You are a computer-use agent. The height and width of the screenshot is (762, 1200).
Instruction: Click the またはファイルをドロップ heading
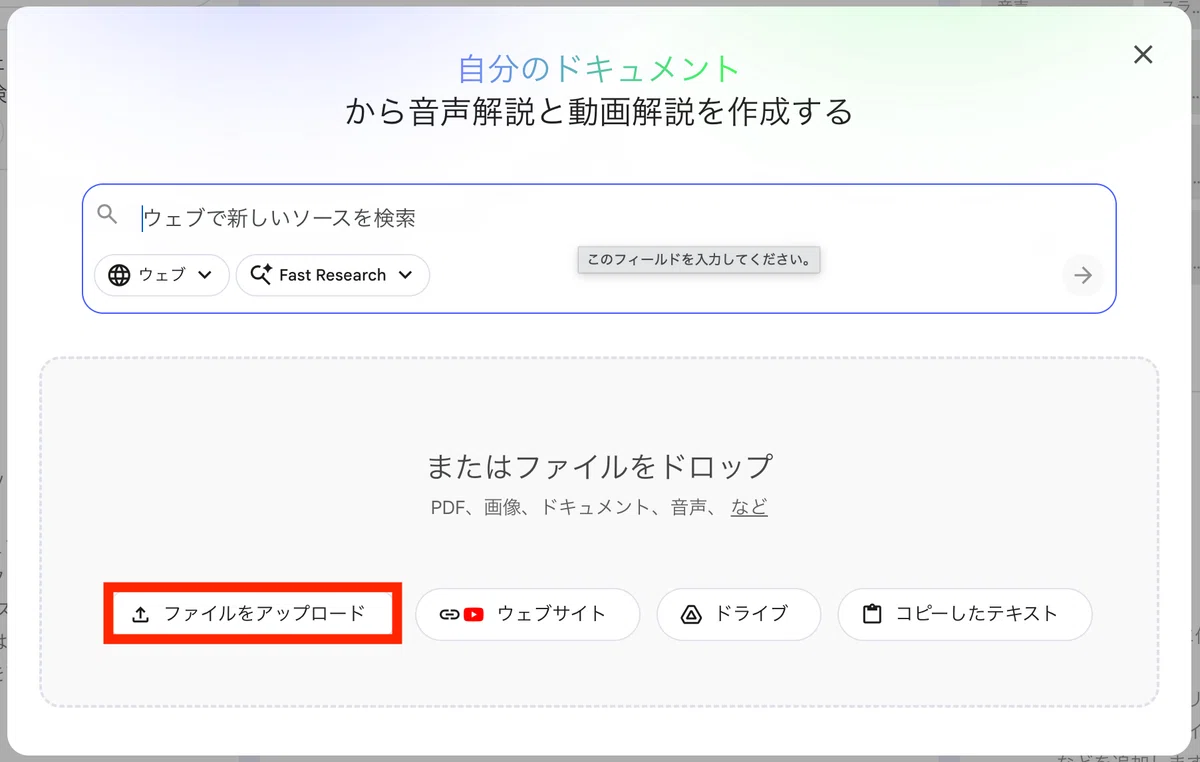[x=600, y=466]
